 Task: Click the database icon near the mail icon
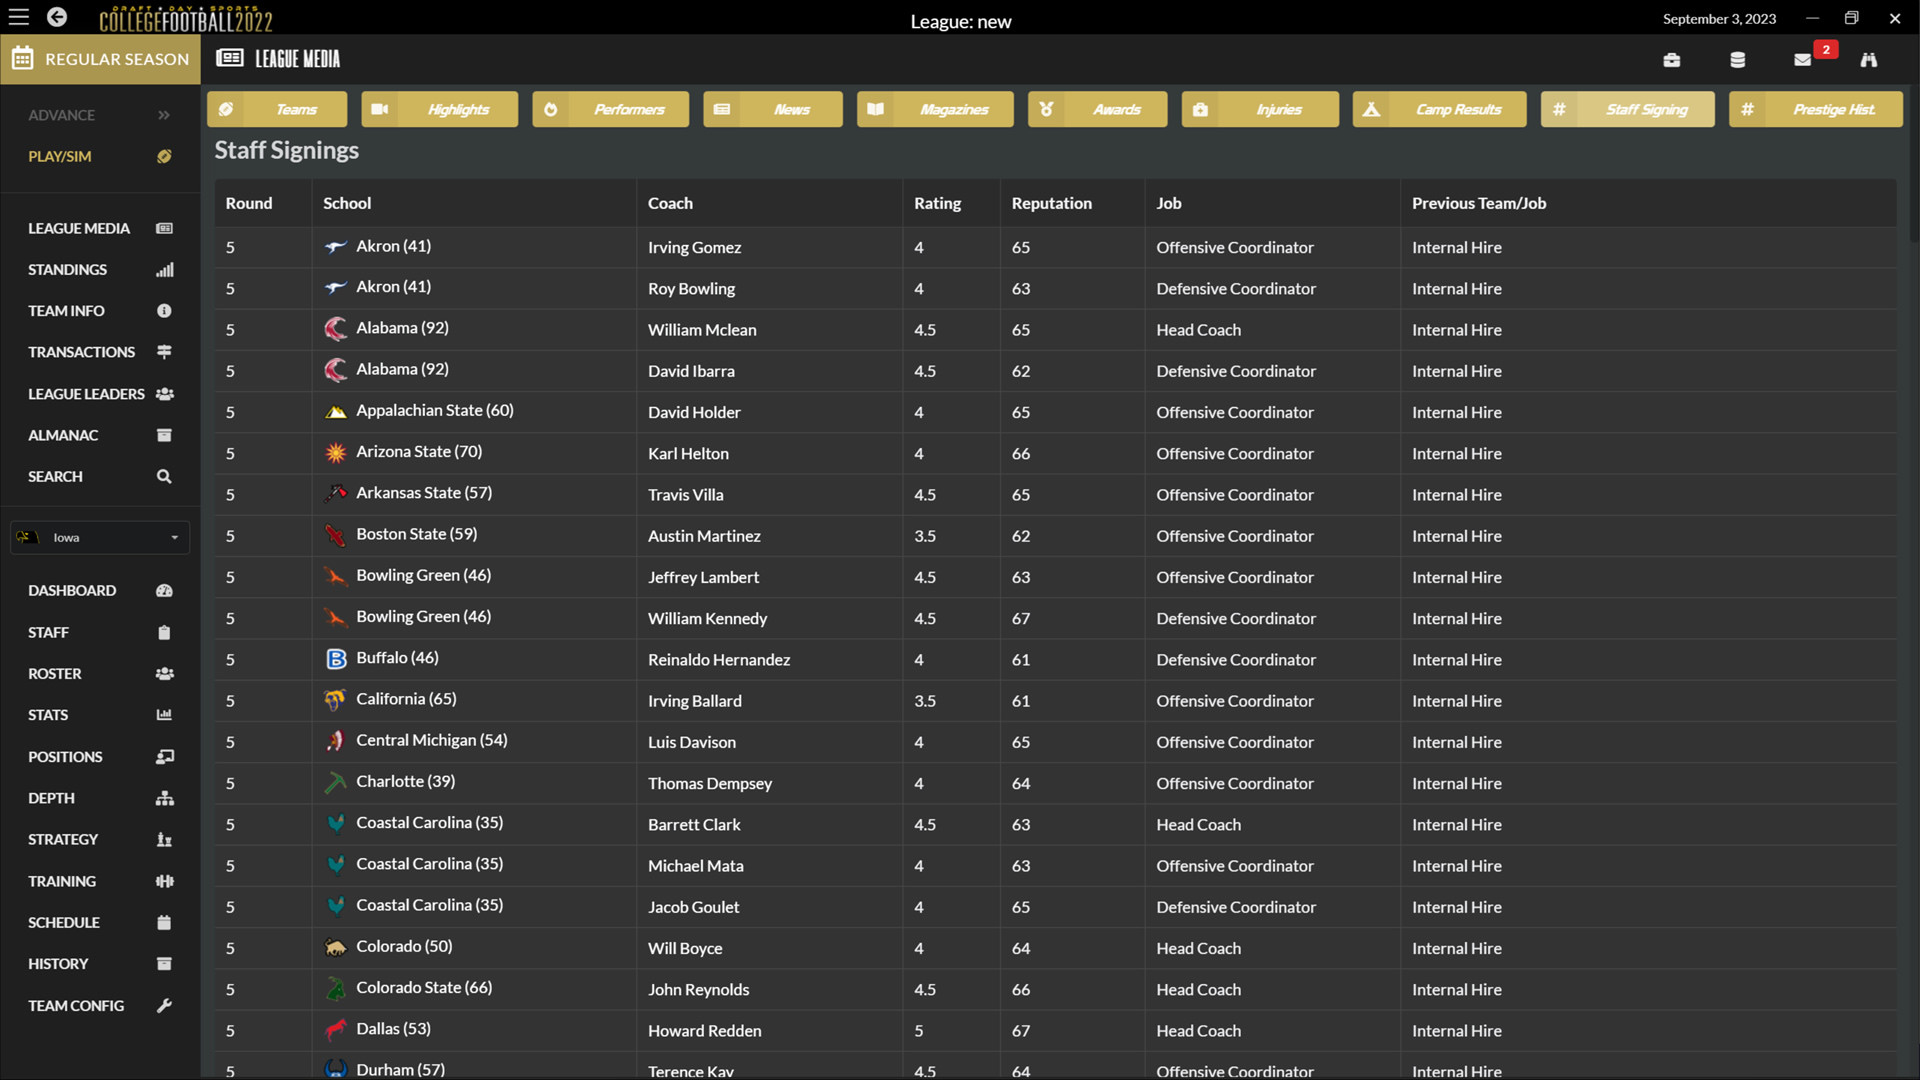click(1738, 59)
